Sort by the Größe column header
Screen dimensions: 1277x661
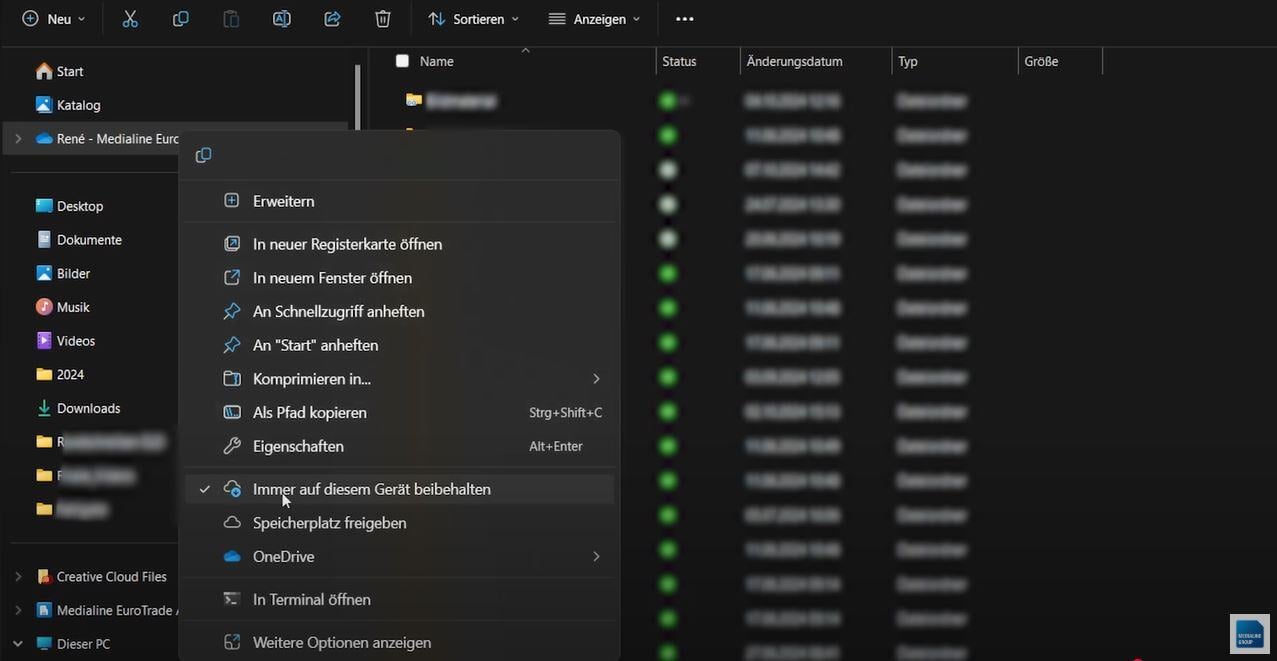click(1041, 61)
